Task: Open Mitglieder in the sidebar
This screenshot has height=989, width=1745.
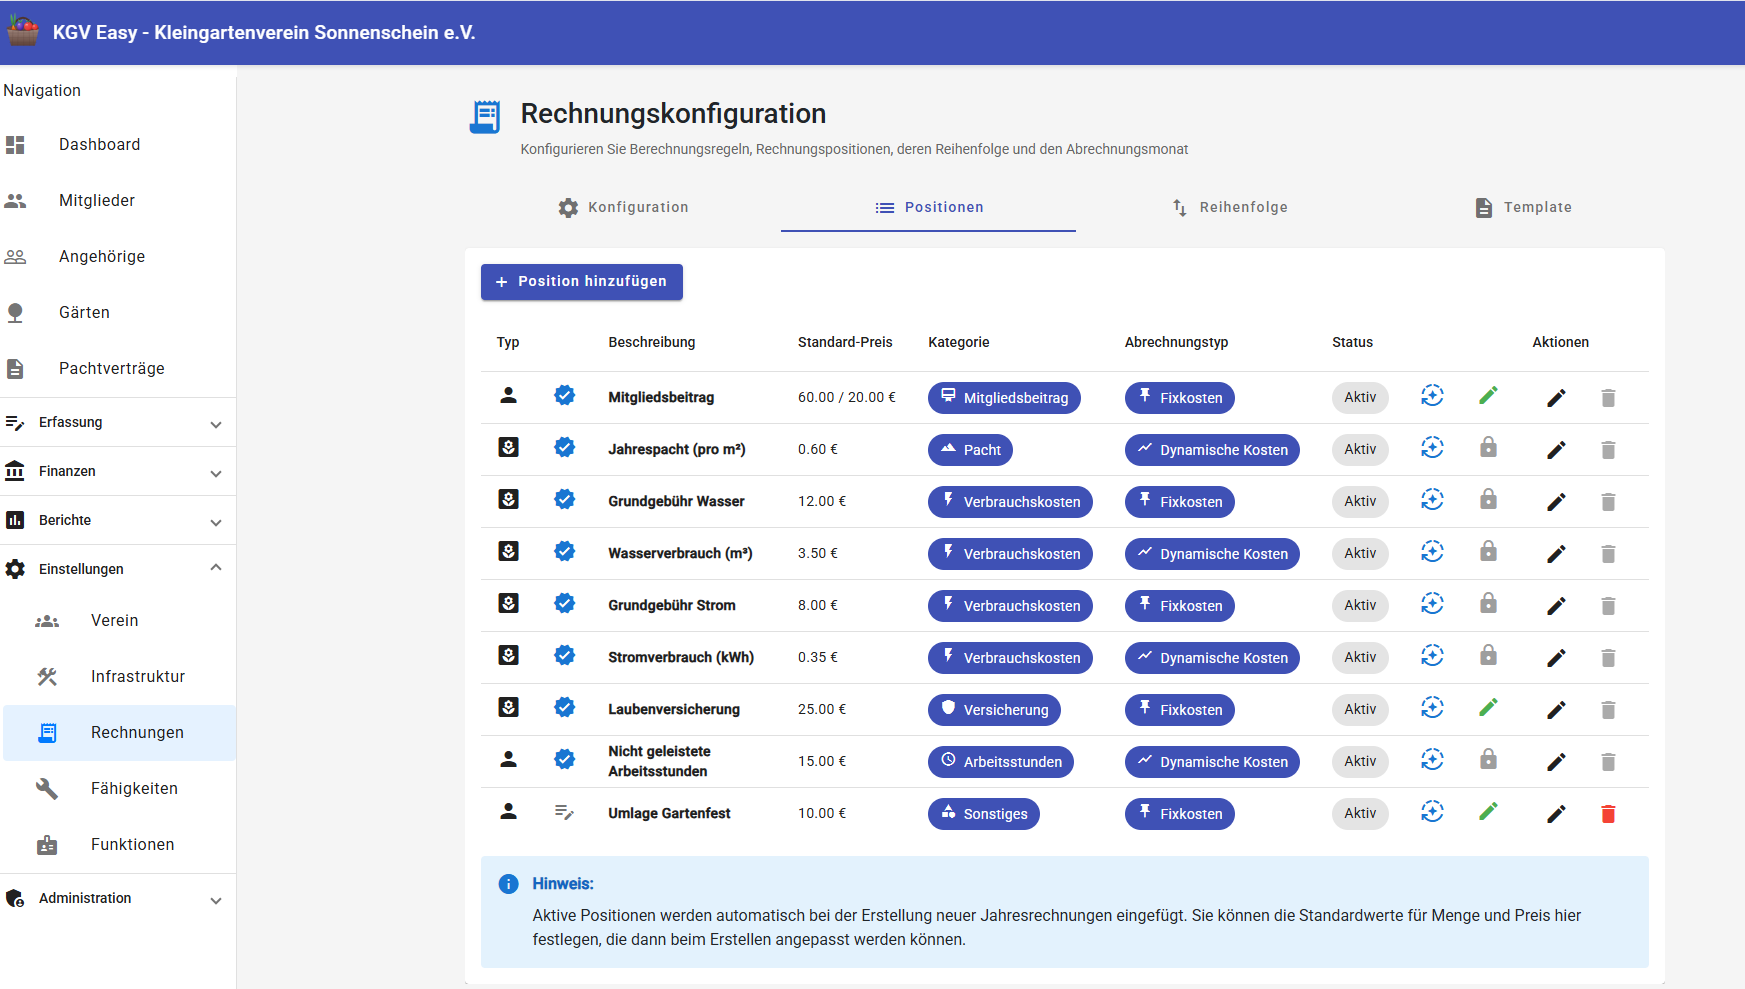Action: [118, 201]
